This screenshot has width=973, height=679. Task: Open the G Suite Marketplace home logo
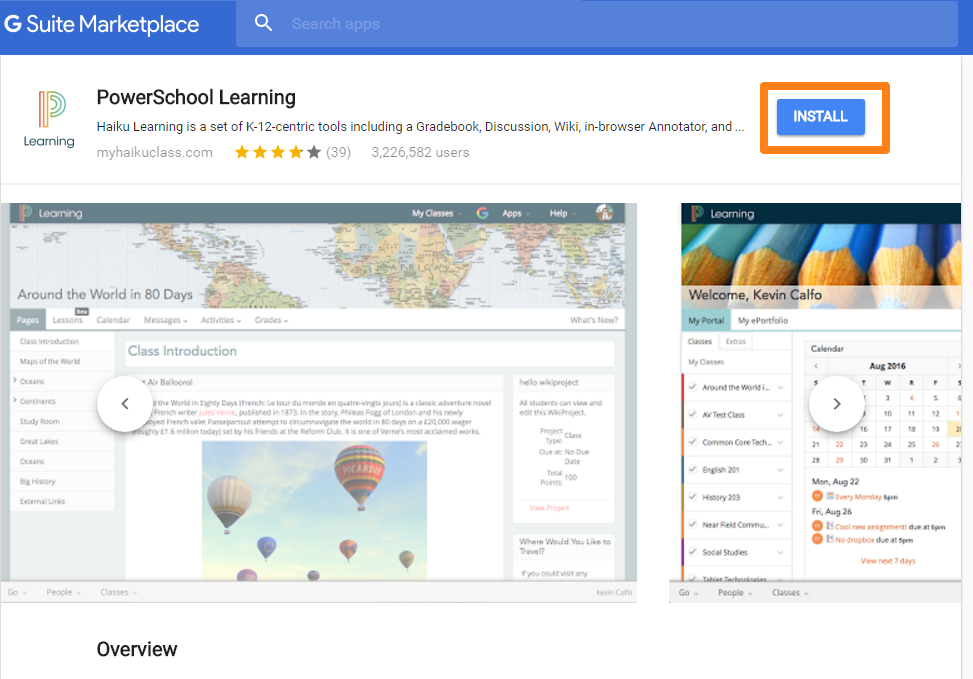(101, 24)
